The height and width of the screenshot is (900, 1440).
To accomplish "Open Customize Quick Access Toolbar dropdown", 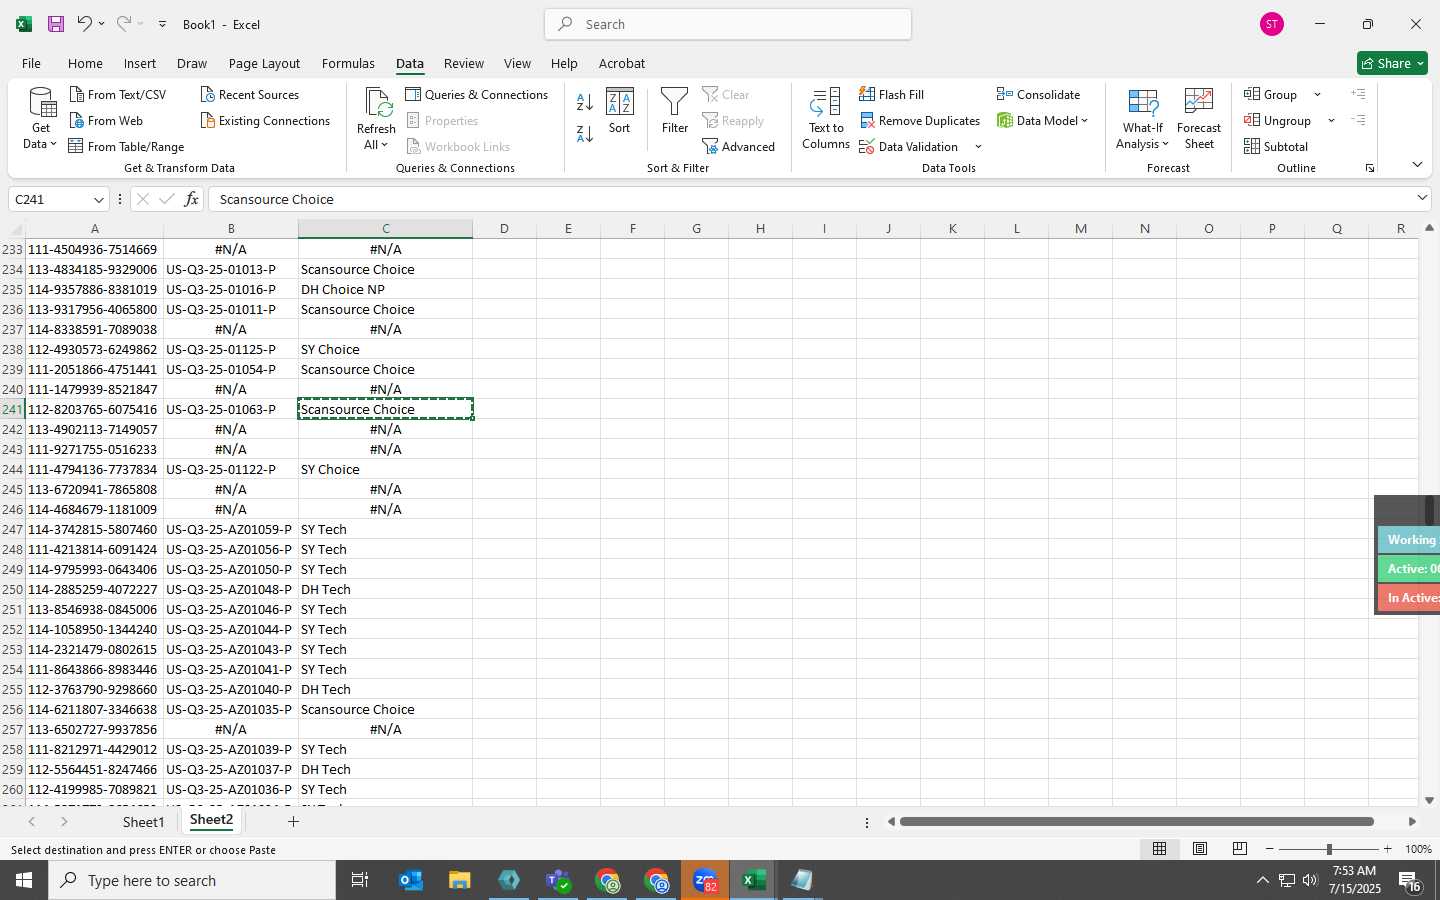I will 162,24.
